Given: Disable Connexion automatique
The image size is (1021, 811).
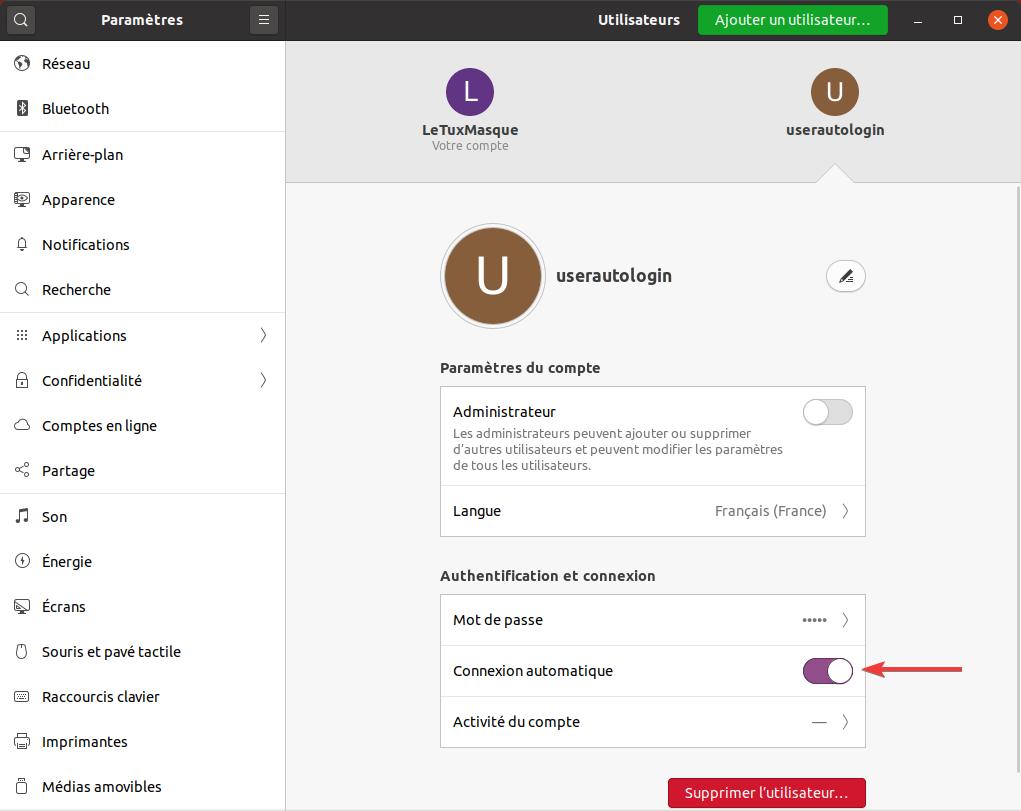Looking at the screenshot, I should coord(827,671).
